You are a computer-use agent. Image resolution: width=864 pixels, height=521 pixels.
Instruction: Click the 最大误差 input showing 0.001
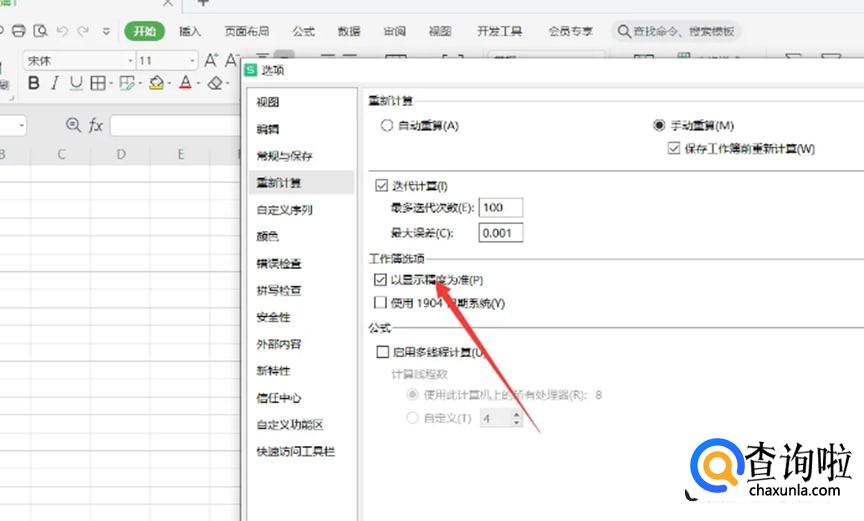click(501, 233)
